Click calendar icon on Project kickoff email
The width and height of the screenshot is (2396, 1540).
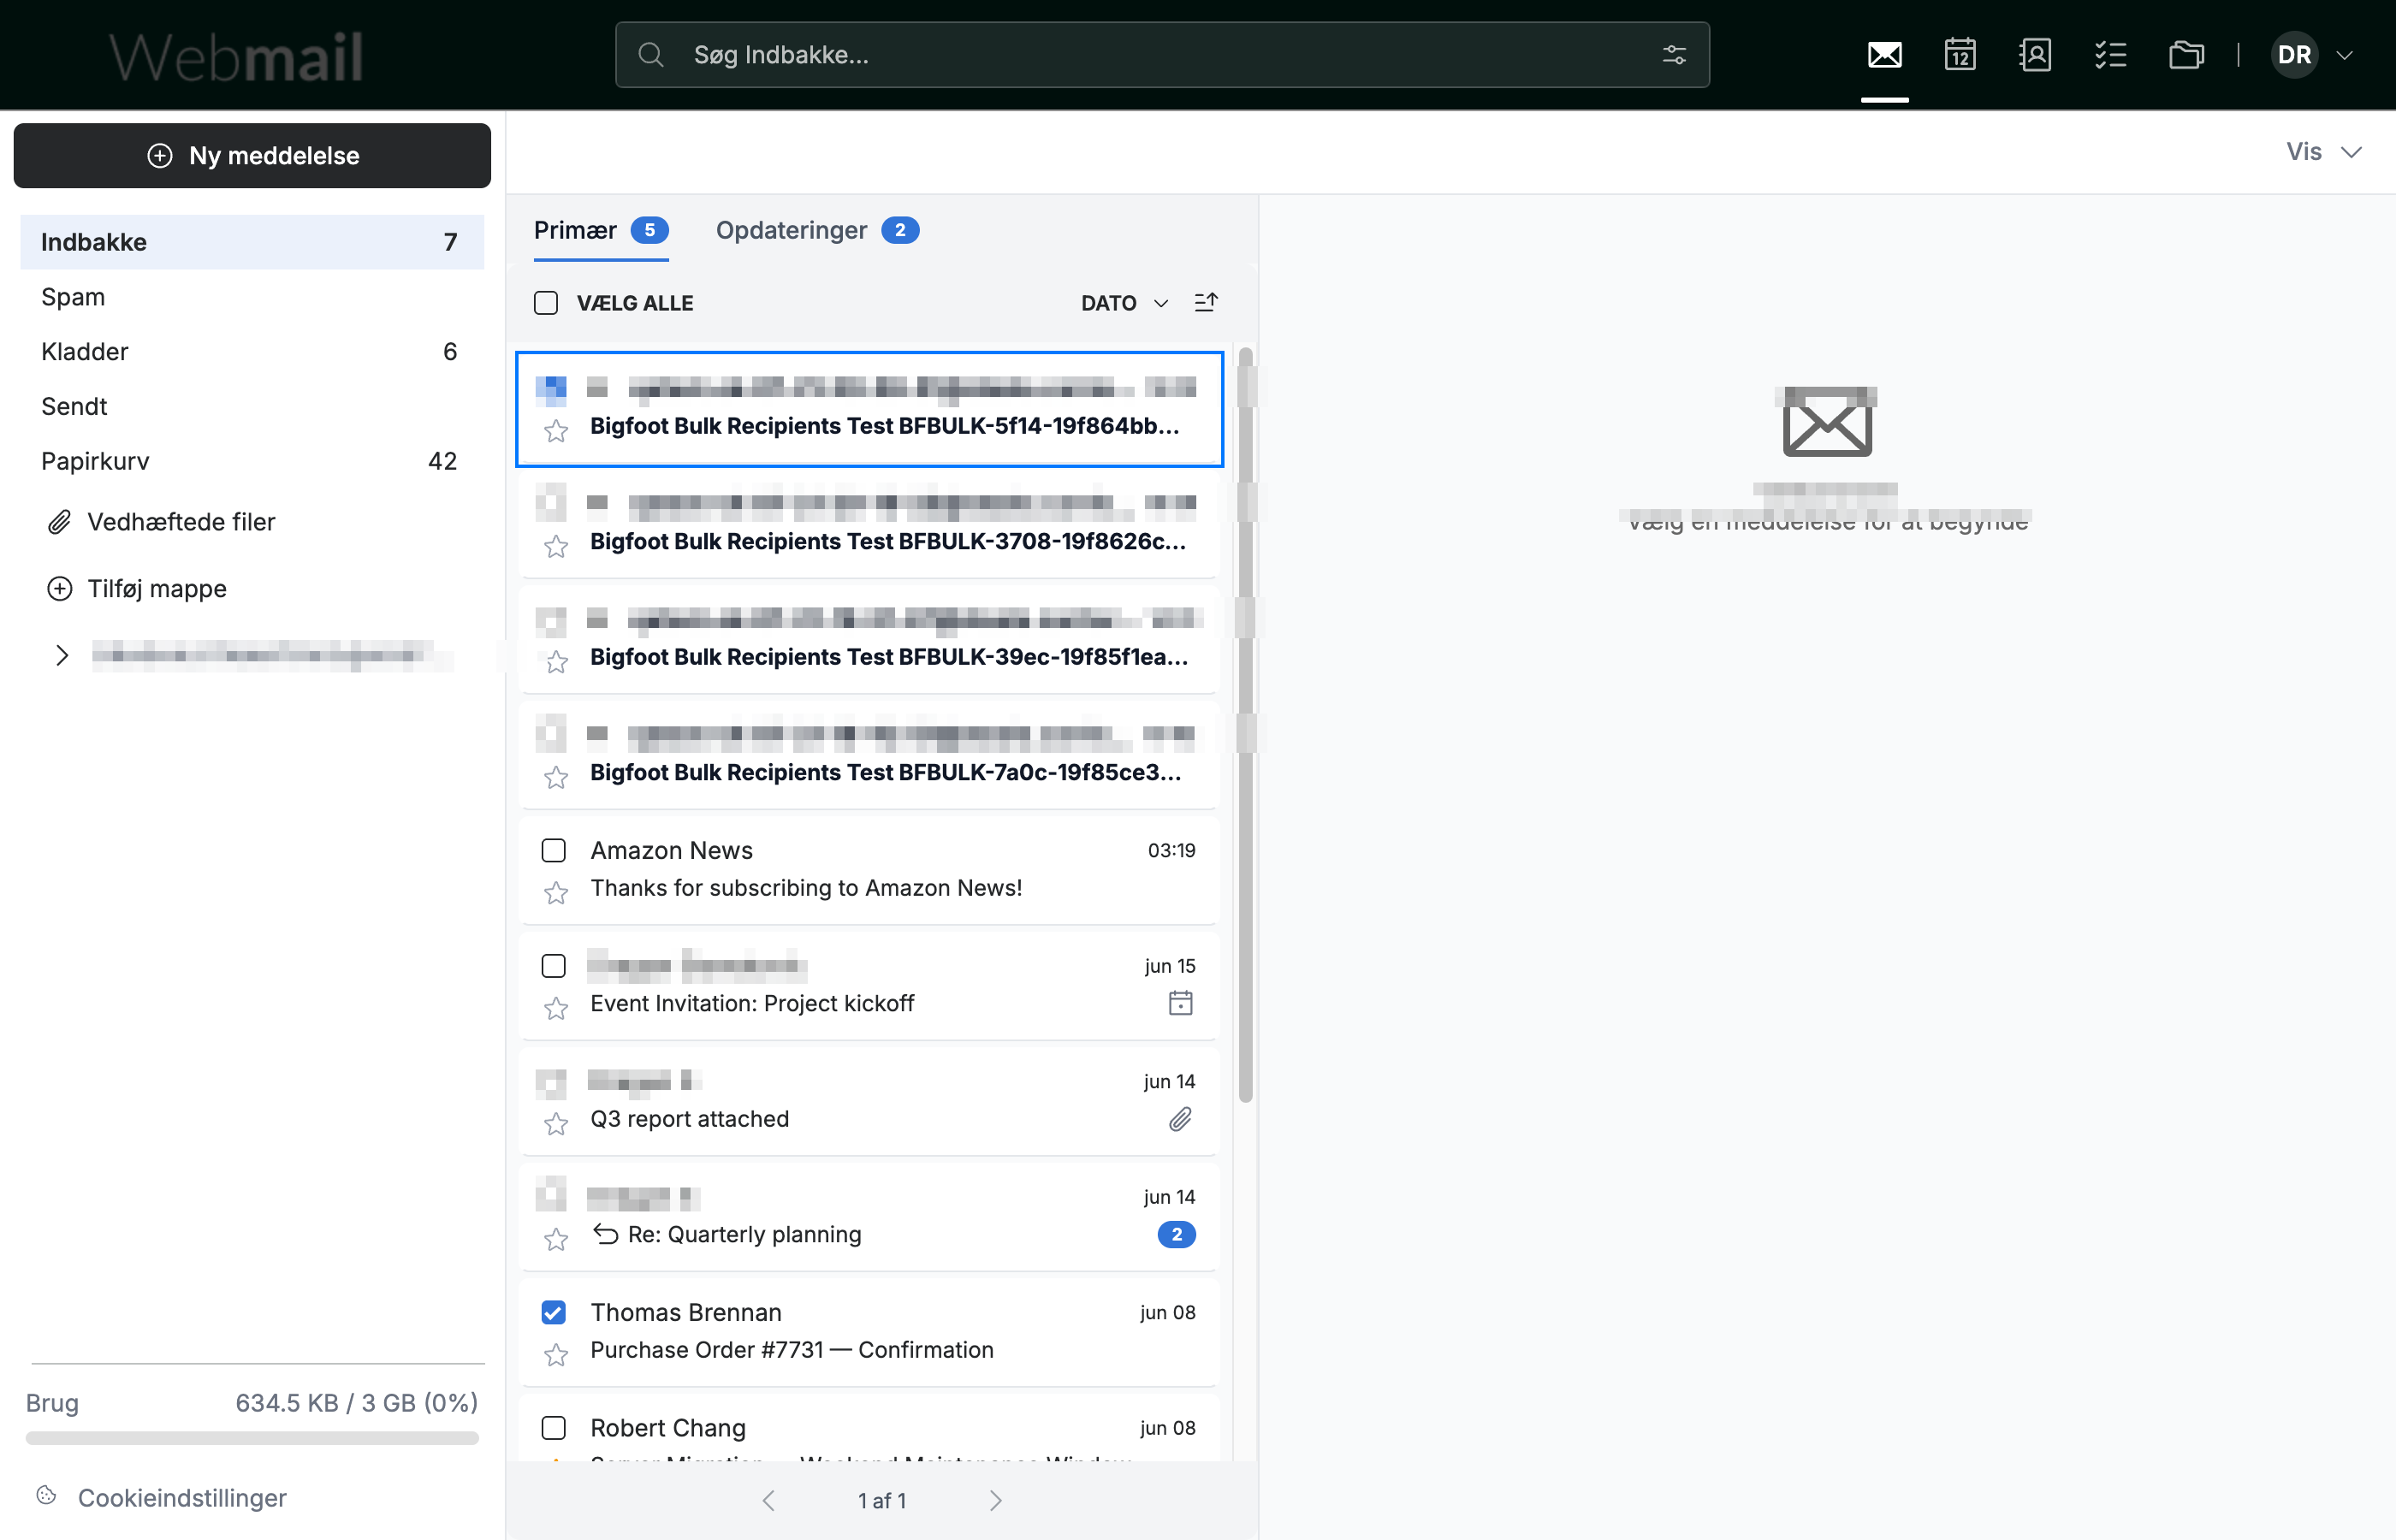[x=1180, y=1003]
